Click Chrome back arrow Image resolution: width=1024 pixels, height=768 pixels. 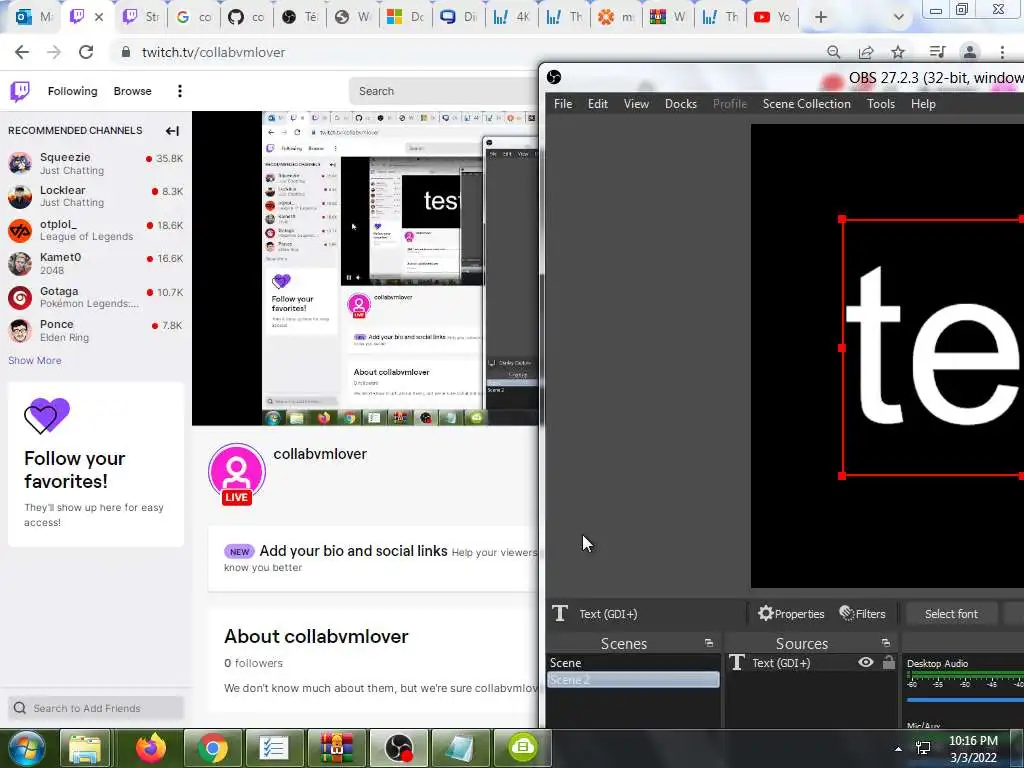22,52
